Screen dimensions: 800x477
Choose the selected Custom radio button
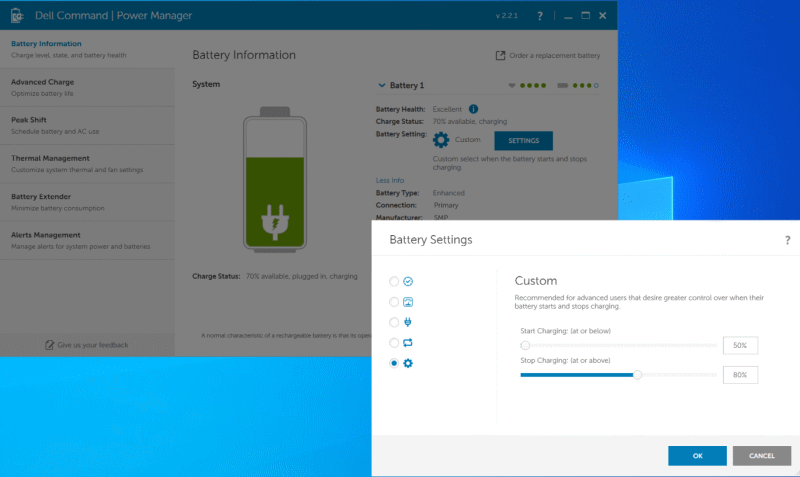[x=394, y=363]
